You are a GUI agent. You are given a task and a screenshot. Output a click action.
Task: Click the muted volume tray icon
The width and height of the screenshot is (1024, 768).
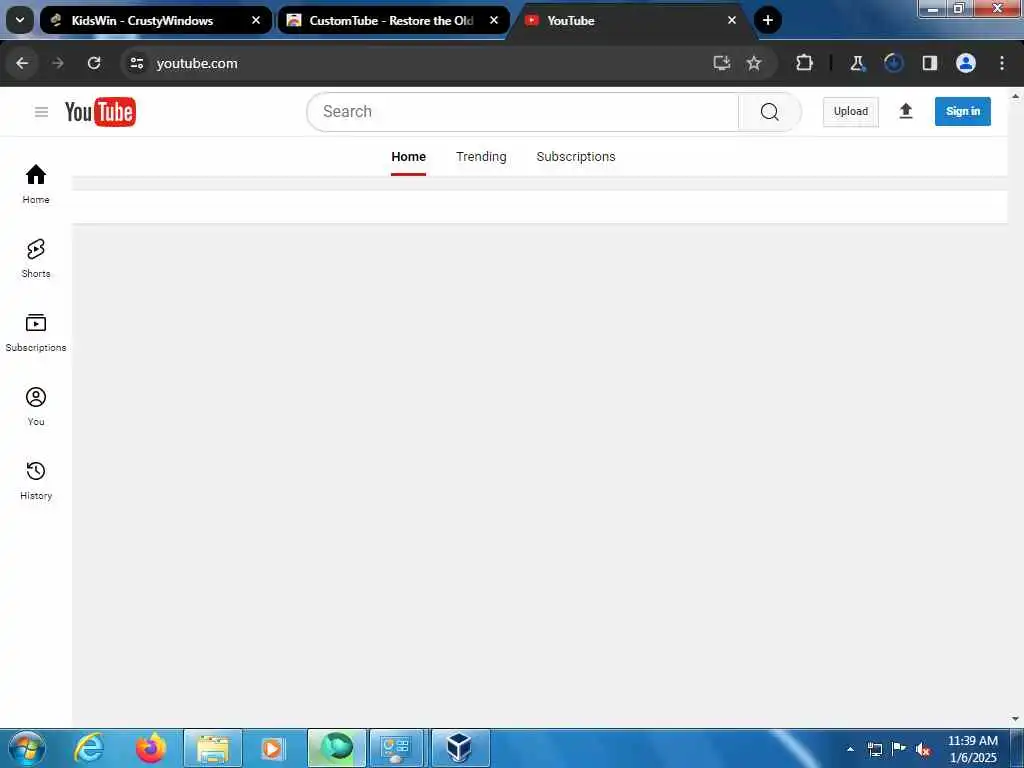923,750
